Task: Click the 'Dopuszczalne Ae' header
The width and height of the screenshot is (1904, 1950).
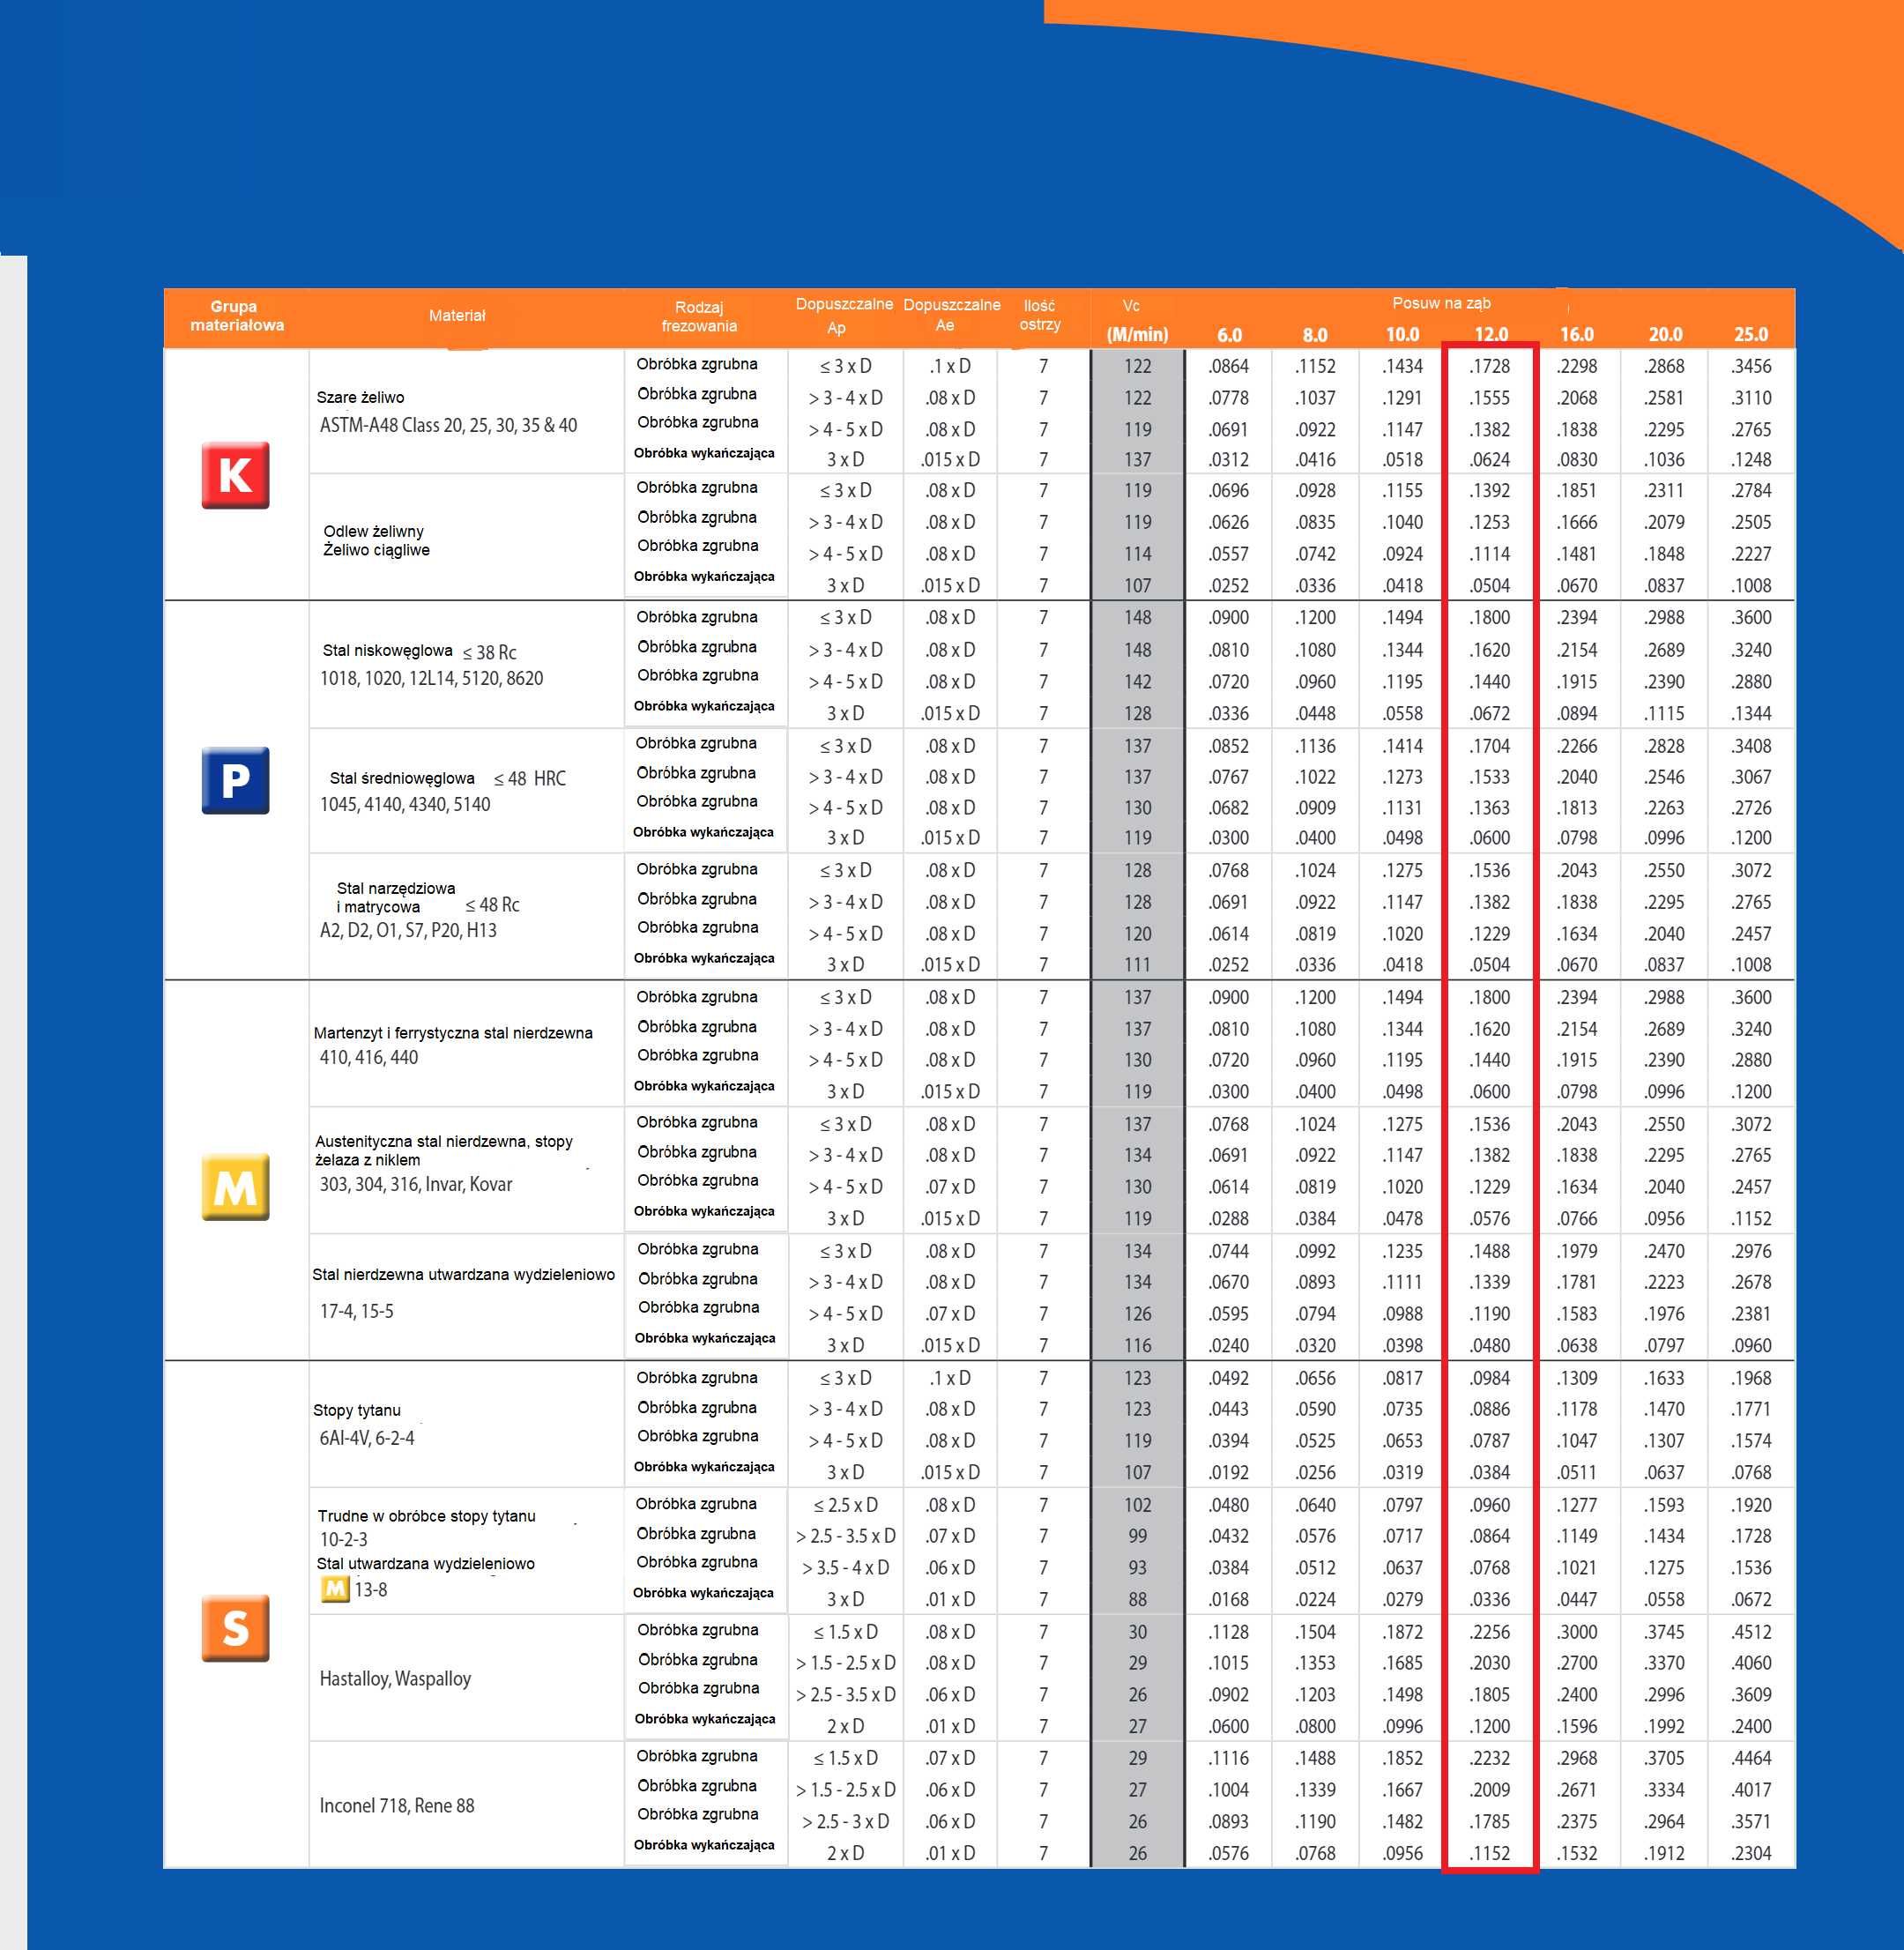Action: (x=951, y=315)
